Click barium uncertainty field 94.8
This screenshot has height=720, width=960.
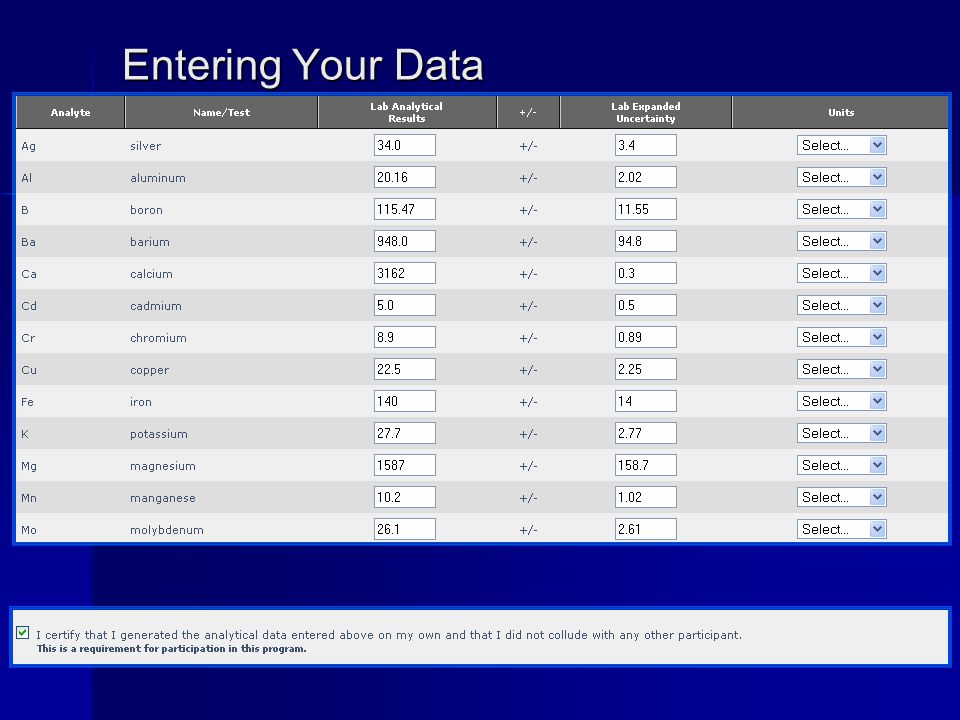point(646,241)
